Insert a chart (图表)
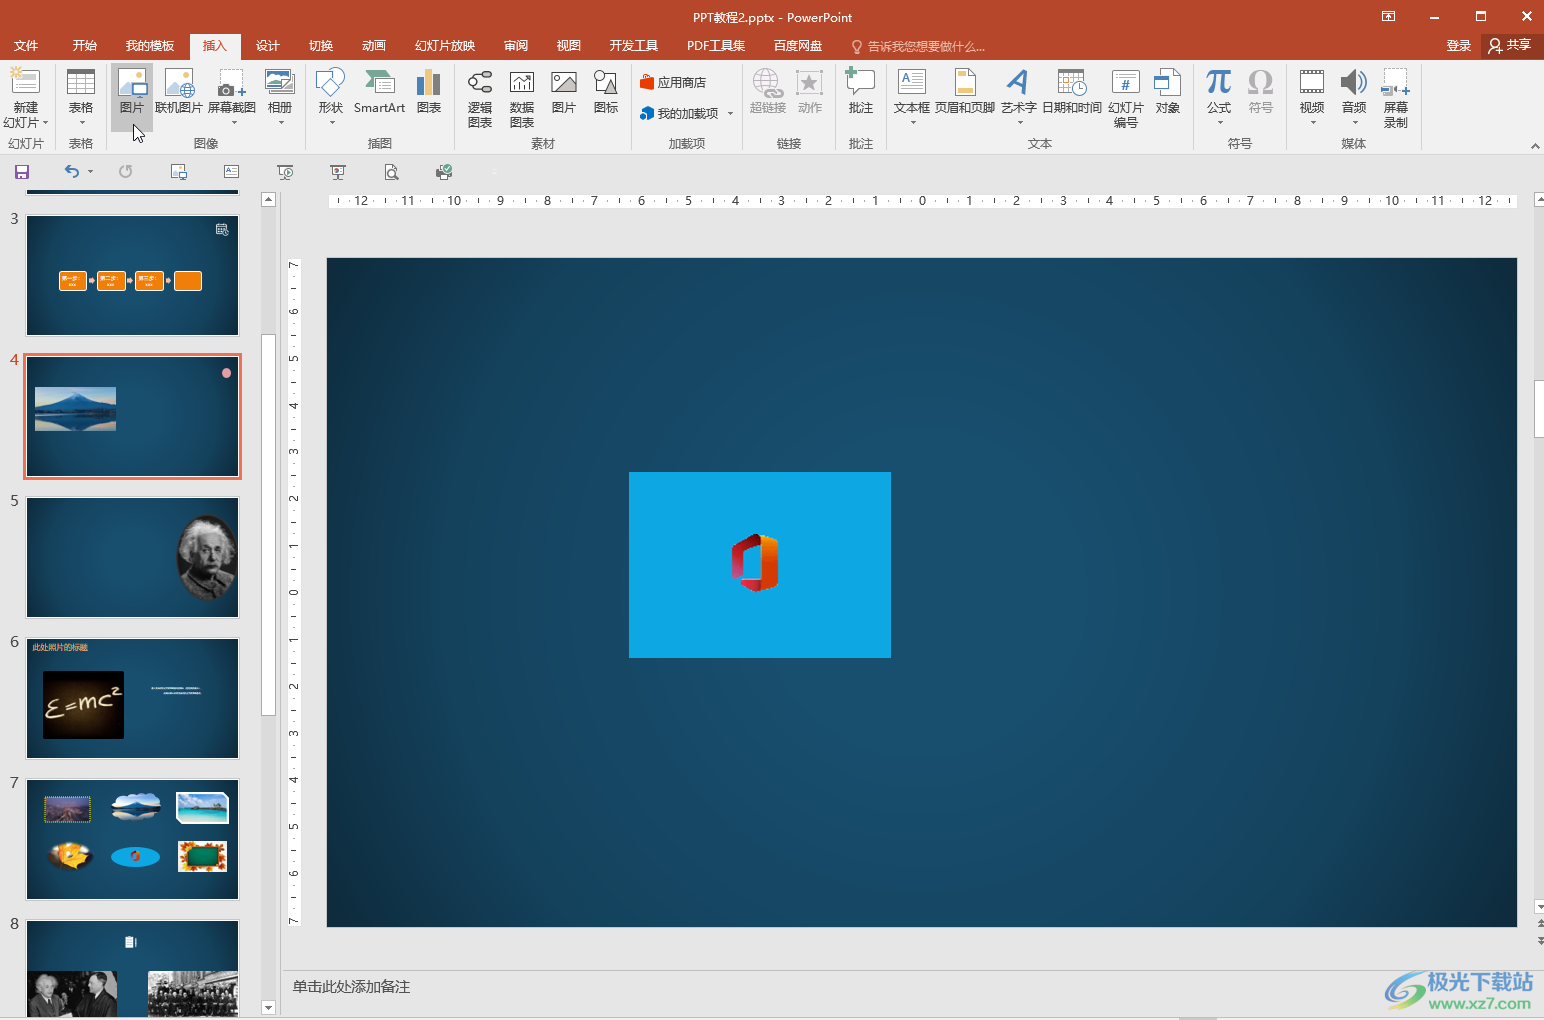Viewport: 1544px width, 1020px height. tap(429, 92)
